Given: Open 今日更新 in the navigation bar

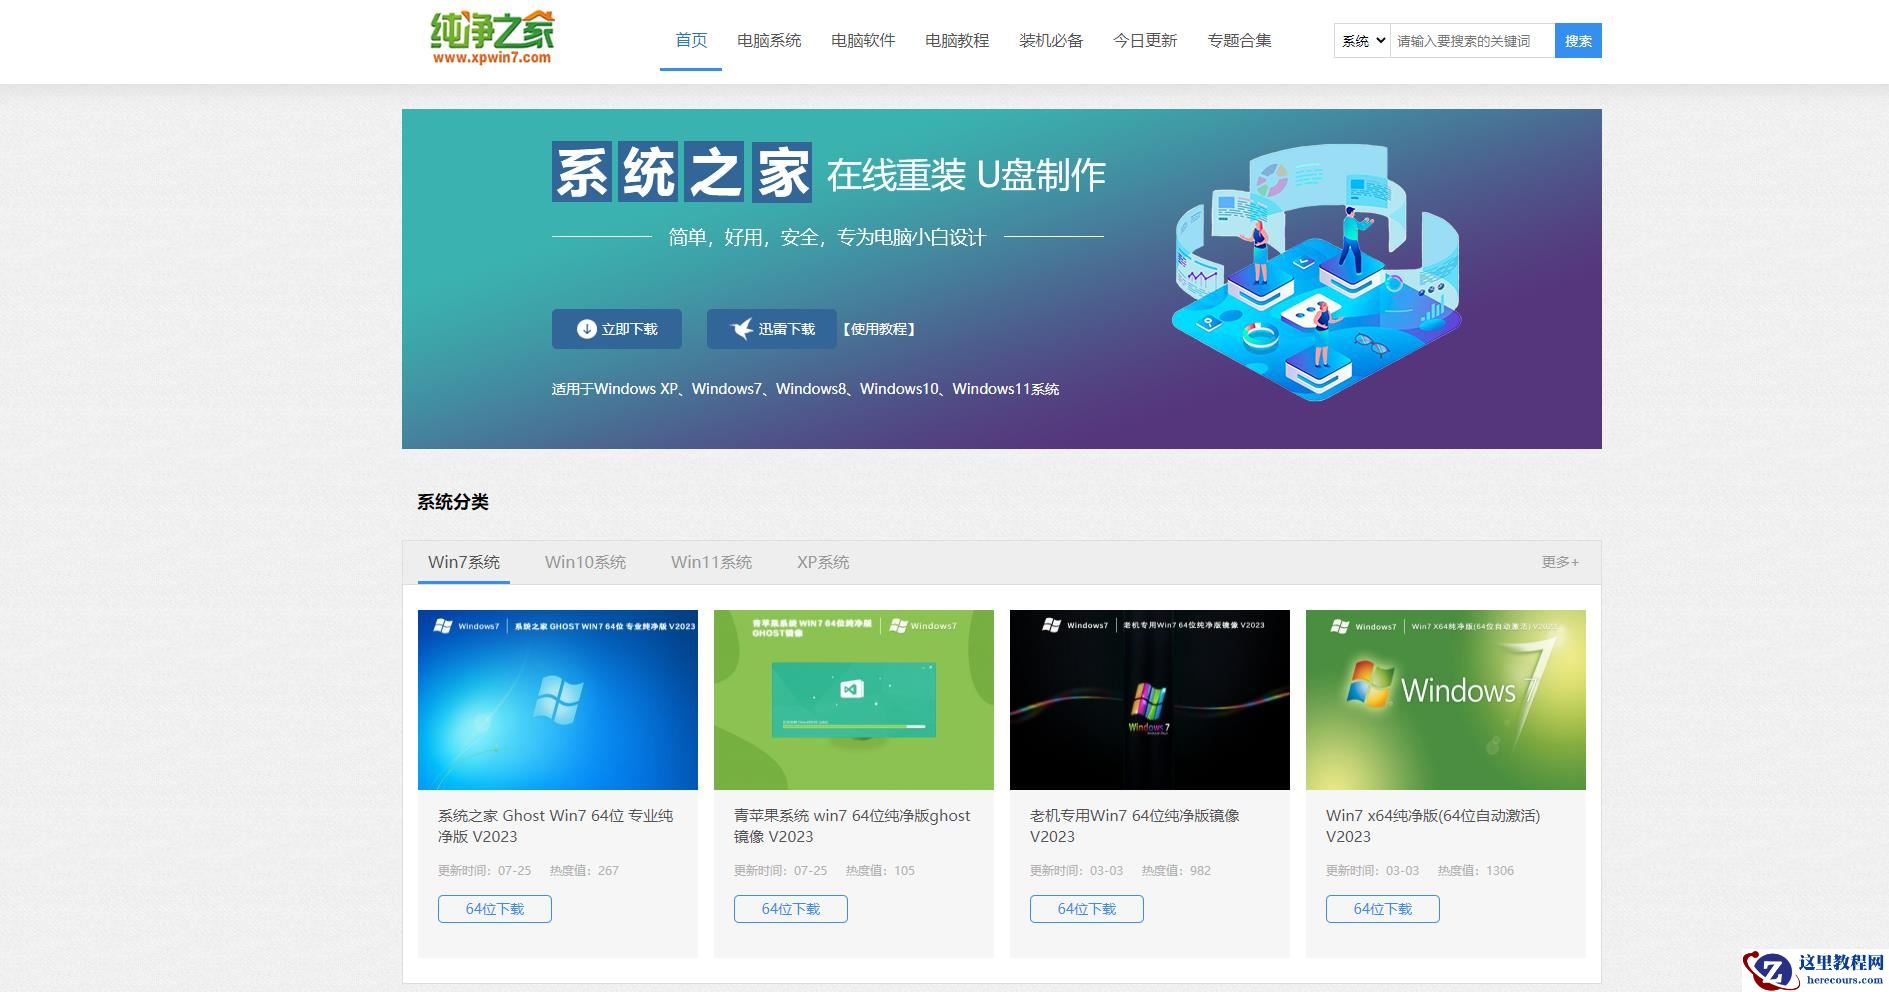Looking at the screenshot, I should click(x=1146, y=40).
